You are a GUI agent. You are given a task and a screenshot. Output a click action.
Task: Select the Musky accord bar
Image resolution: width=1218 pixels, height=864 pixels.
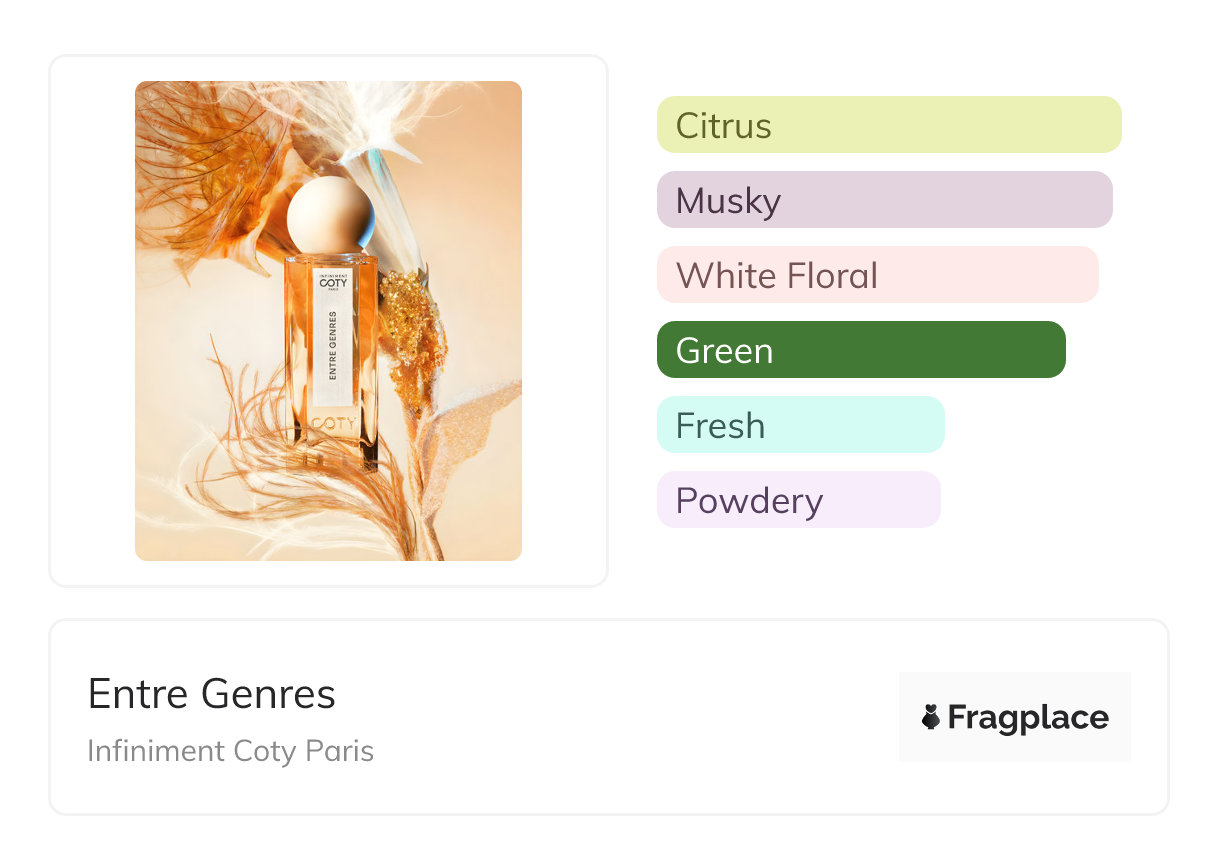click(884, 200)
